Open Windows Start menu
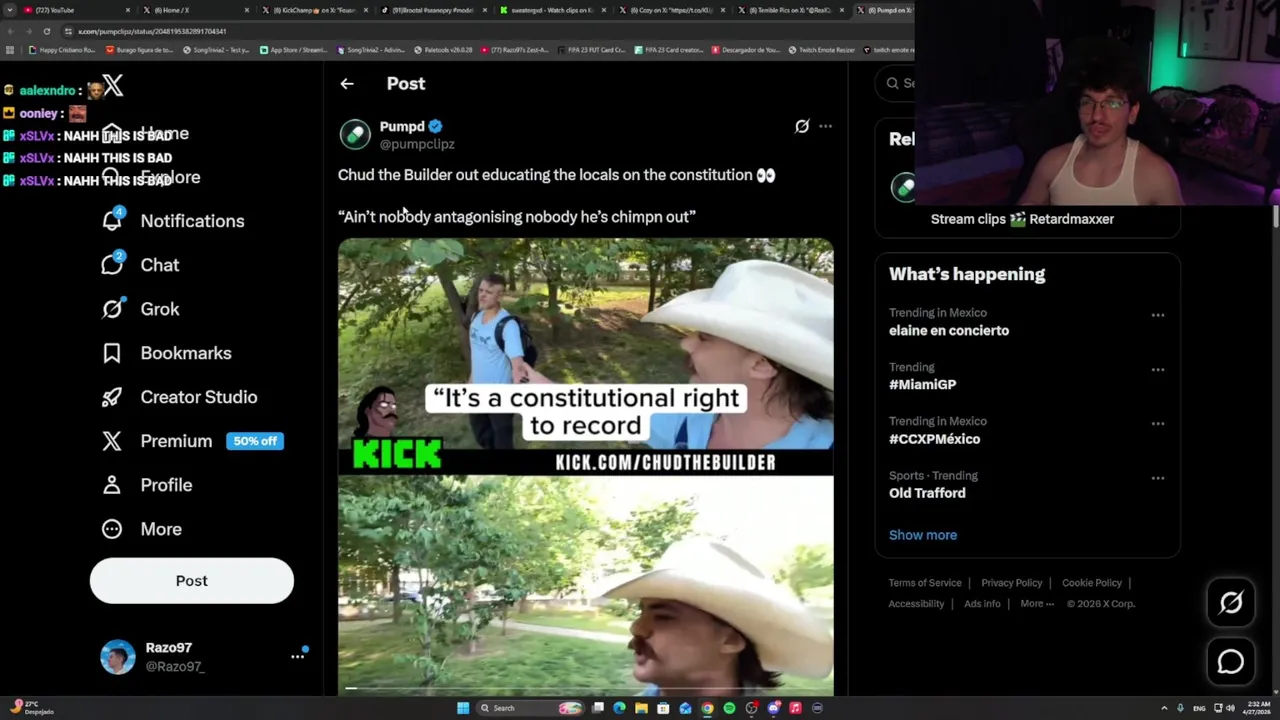The width and height of the screenshot is (1280, 720). pos(463,708)
